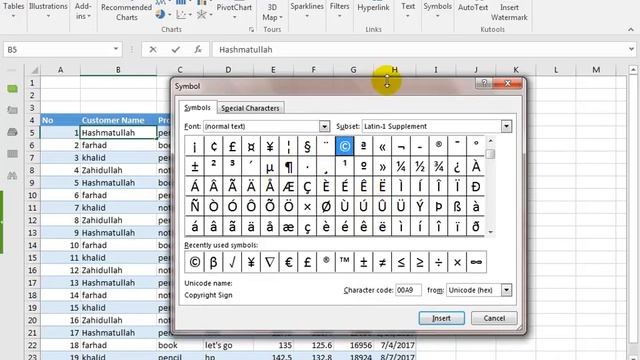
Task: Choose the capital Ç cedilla symbol
Action: 307,186
